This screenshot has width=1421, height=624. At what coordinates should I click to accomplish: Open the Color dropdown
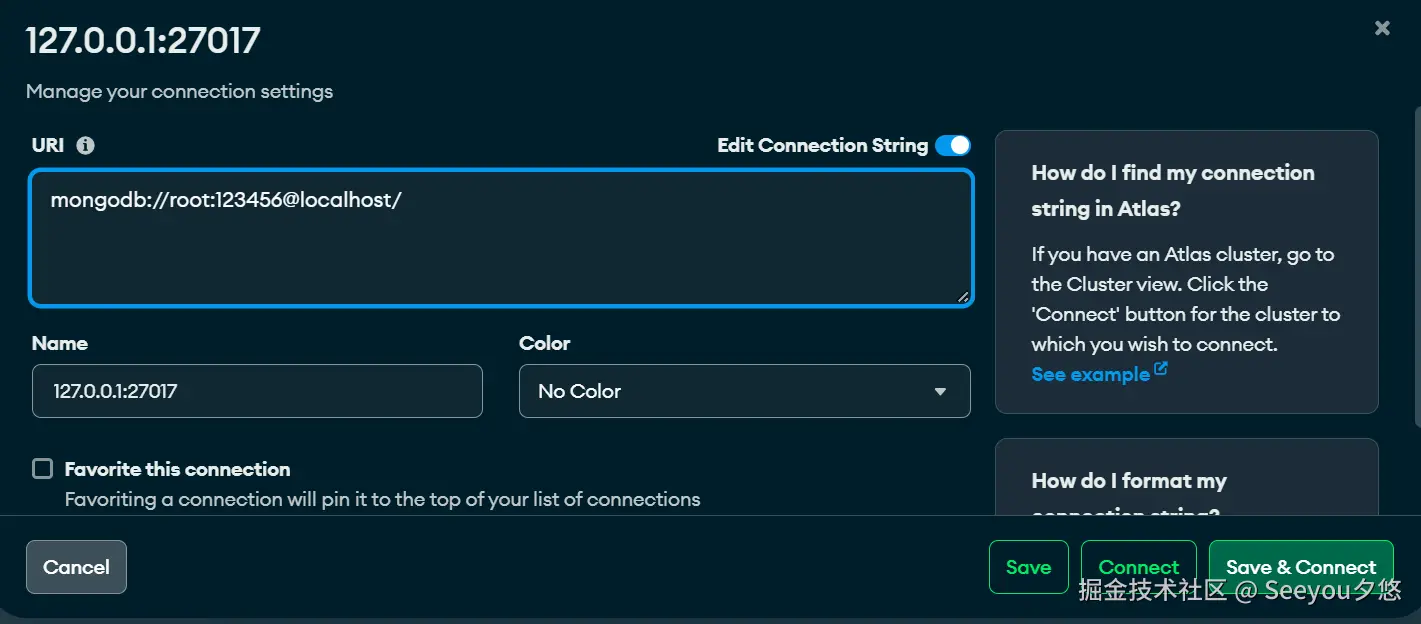744,391
